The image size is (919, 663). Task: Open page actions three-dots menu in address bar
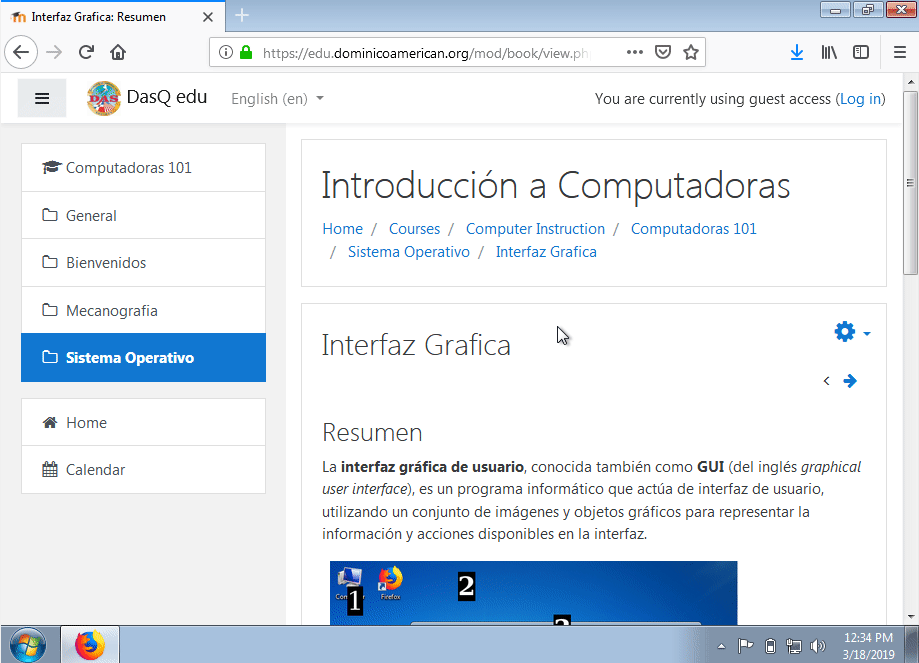pos(635,53)
